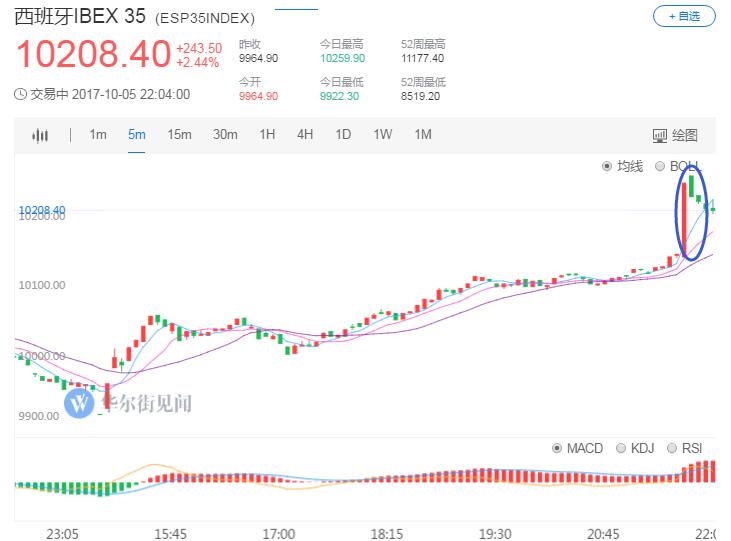Click the 华尔街见闻 watermark logo

pos(80,403)
